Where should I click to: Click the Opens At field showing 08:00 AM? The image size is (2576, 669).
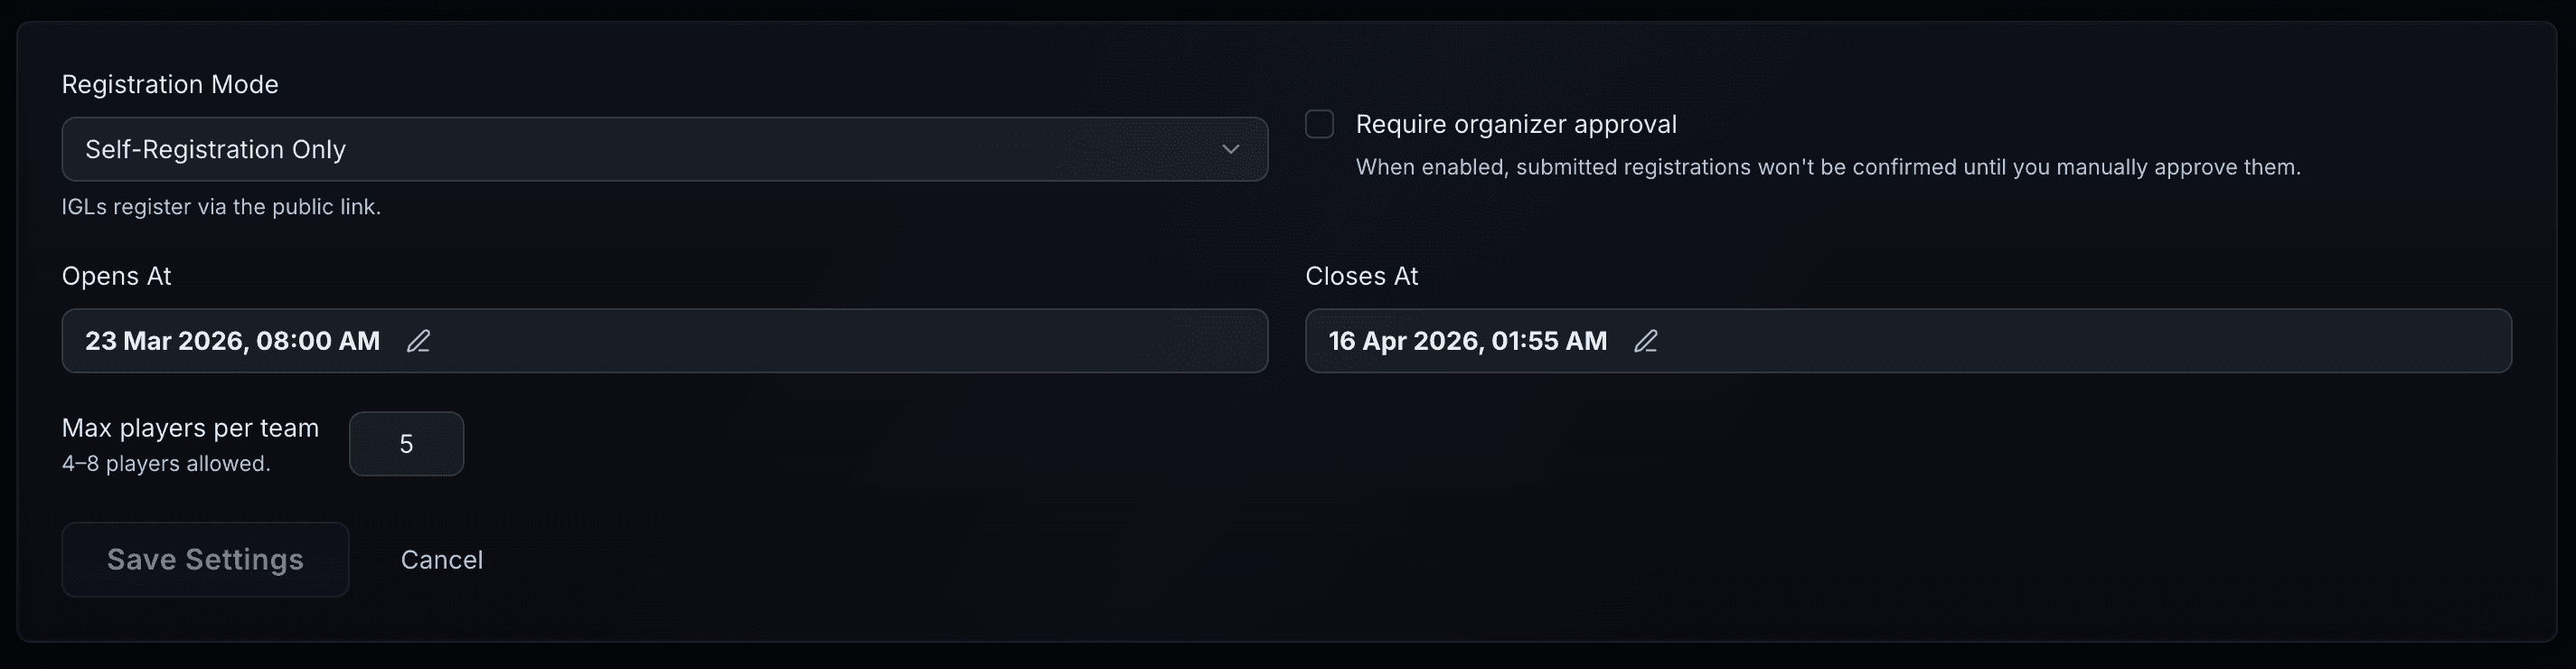click(231, 341)
